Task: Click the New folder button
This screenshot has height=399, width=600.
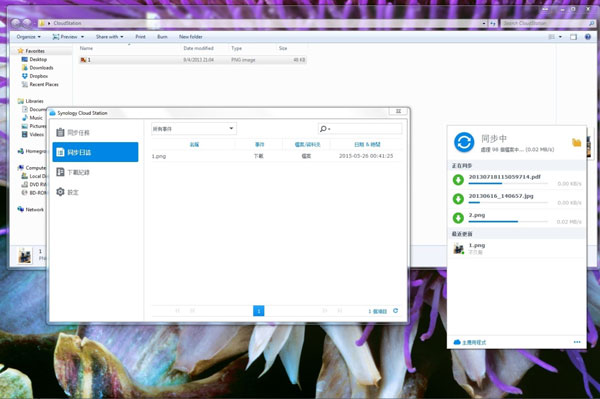Action: tap(191, 37)
